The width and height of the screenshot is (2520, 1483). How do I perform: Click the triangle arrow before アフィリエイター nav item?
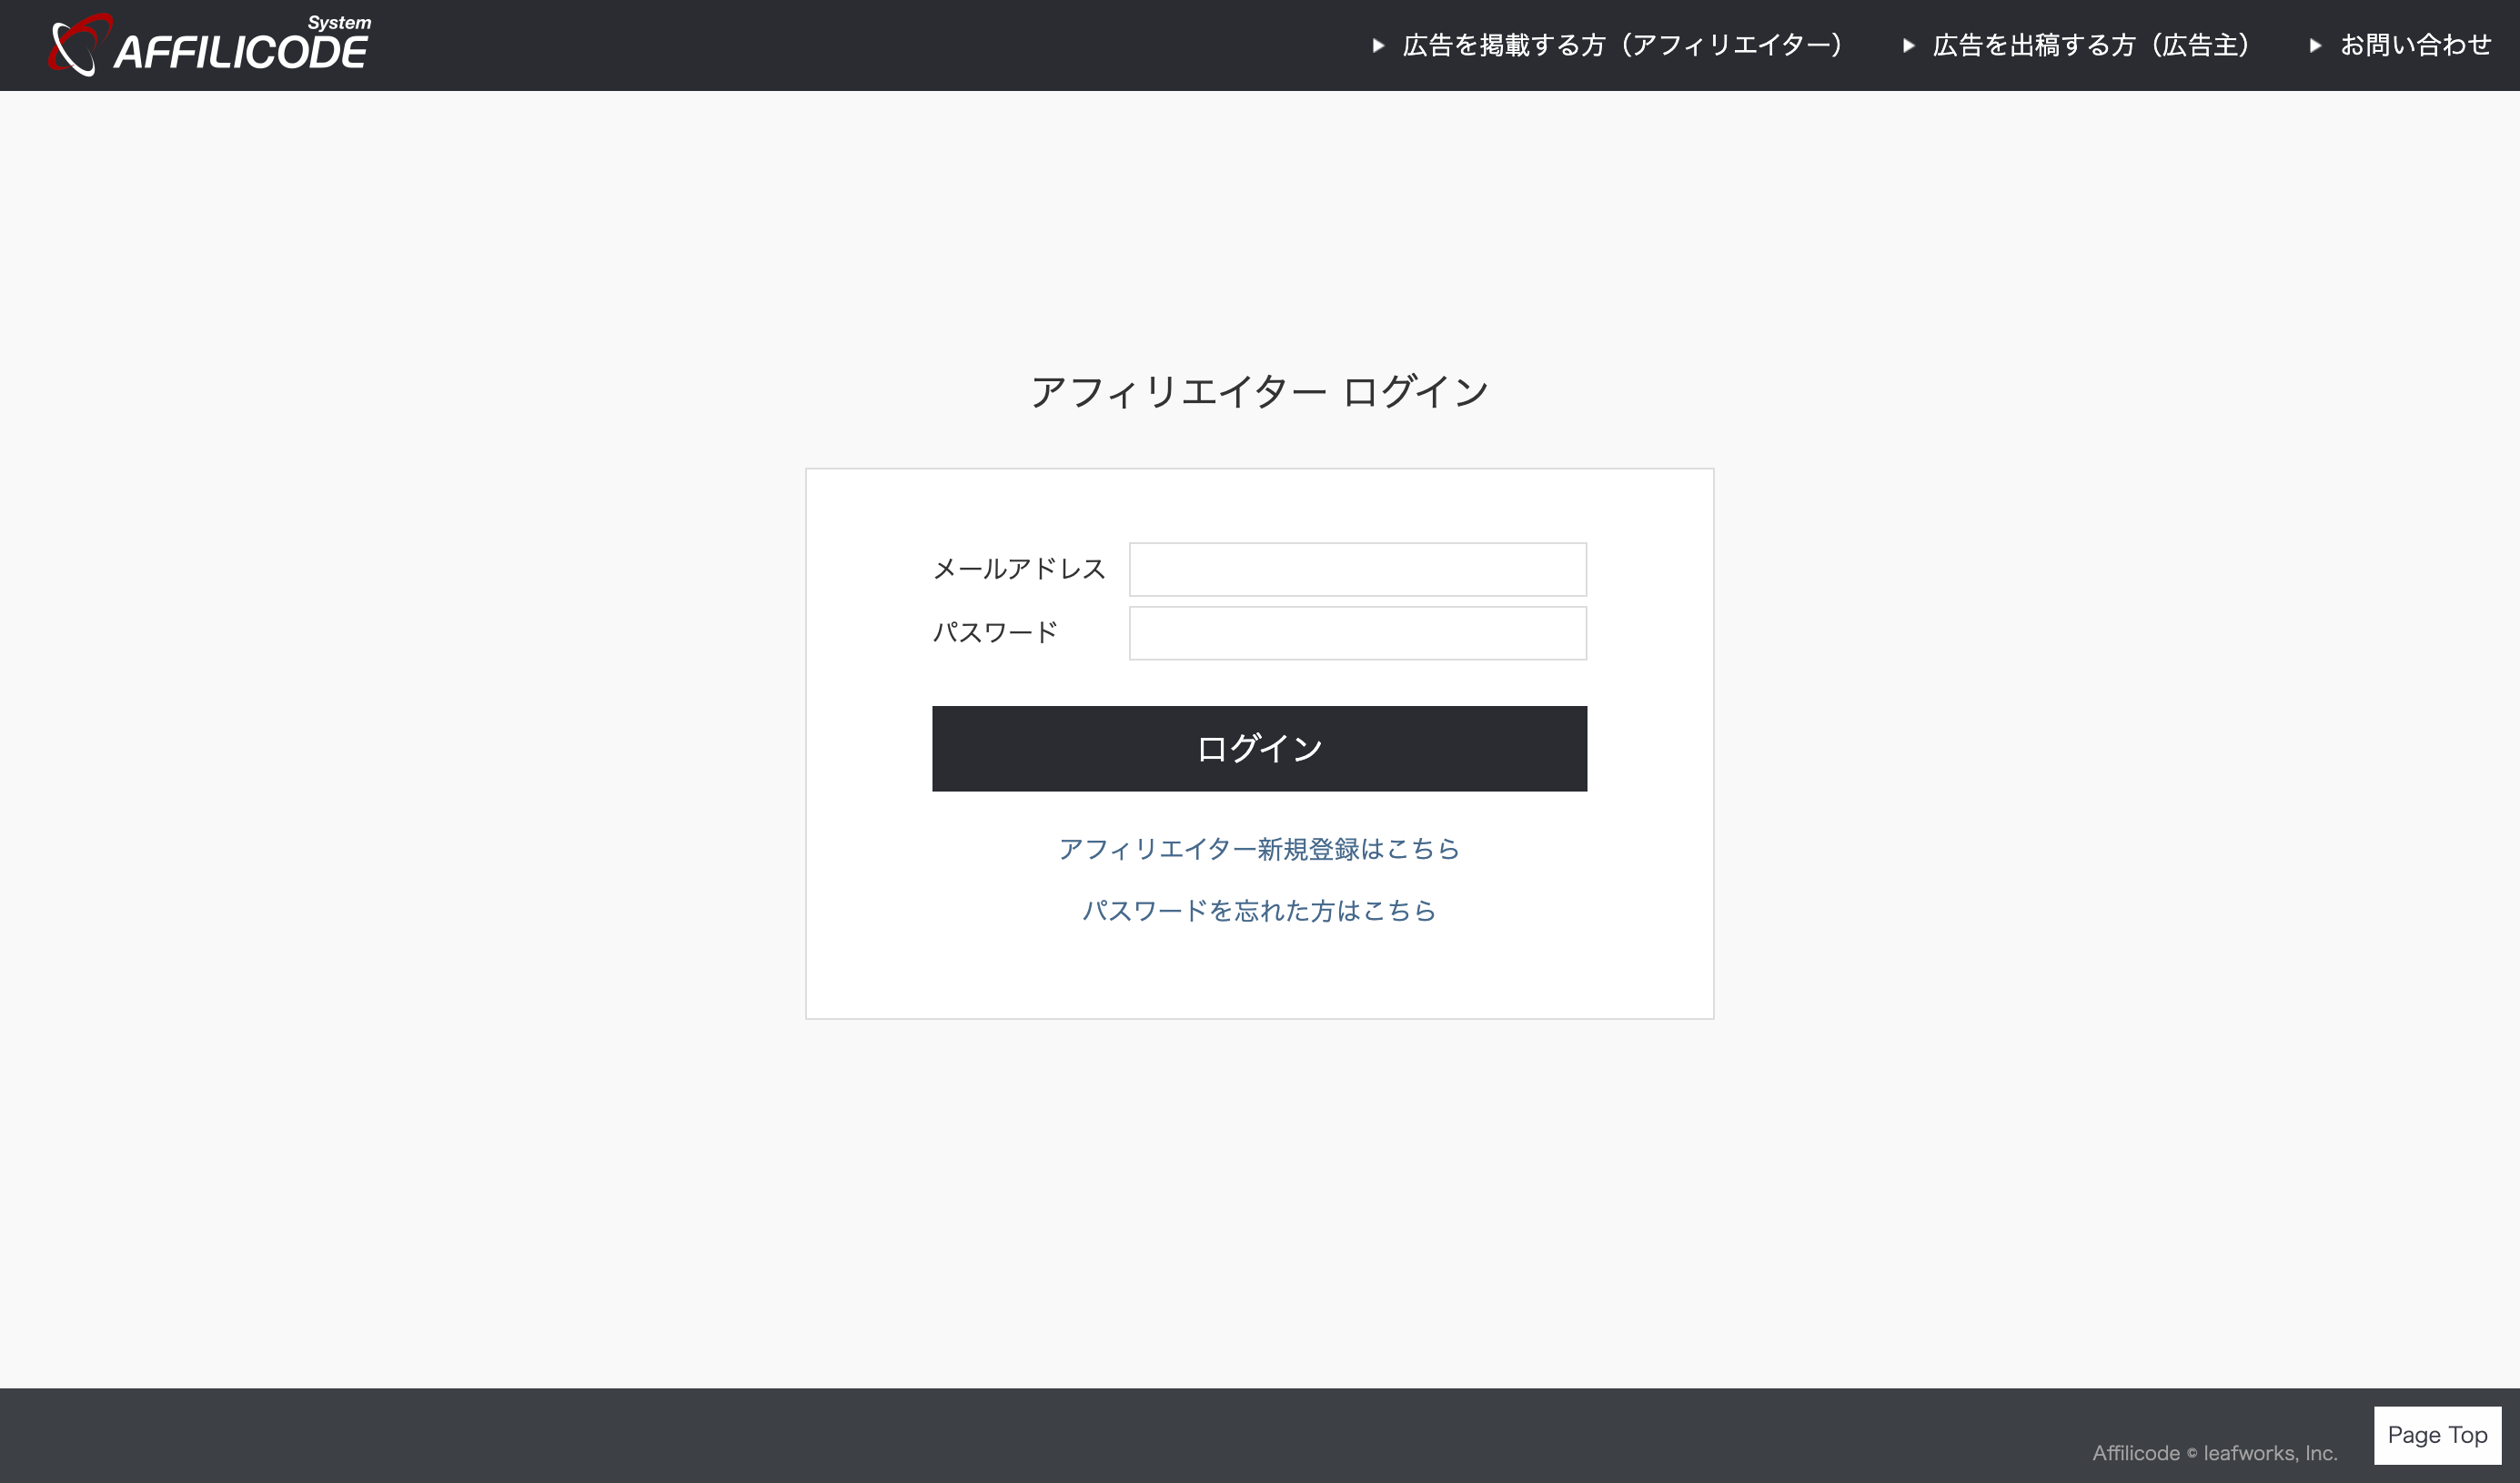click(x=1378, y=46)
